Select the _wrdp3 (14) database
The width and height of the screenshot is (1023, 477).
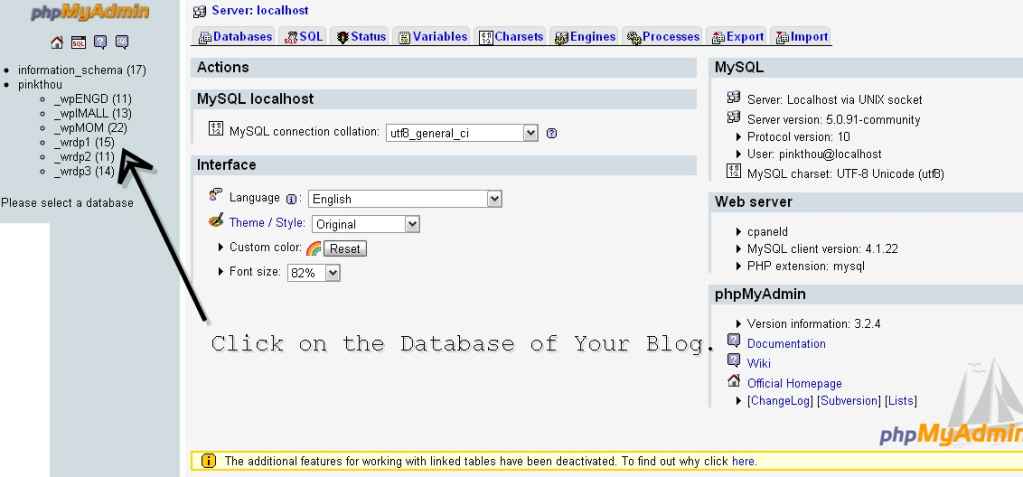pos(84,172)
